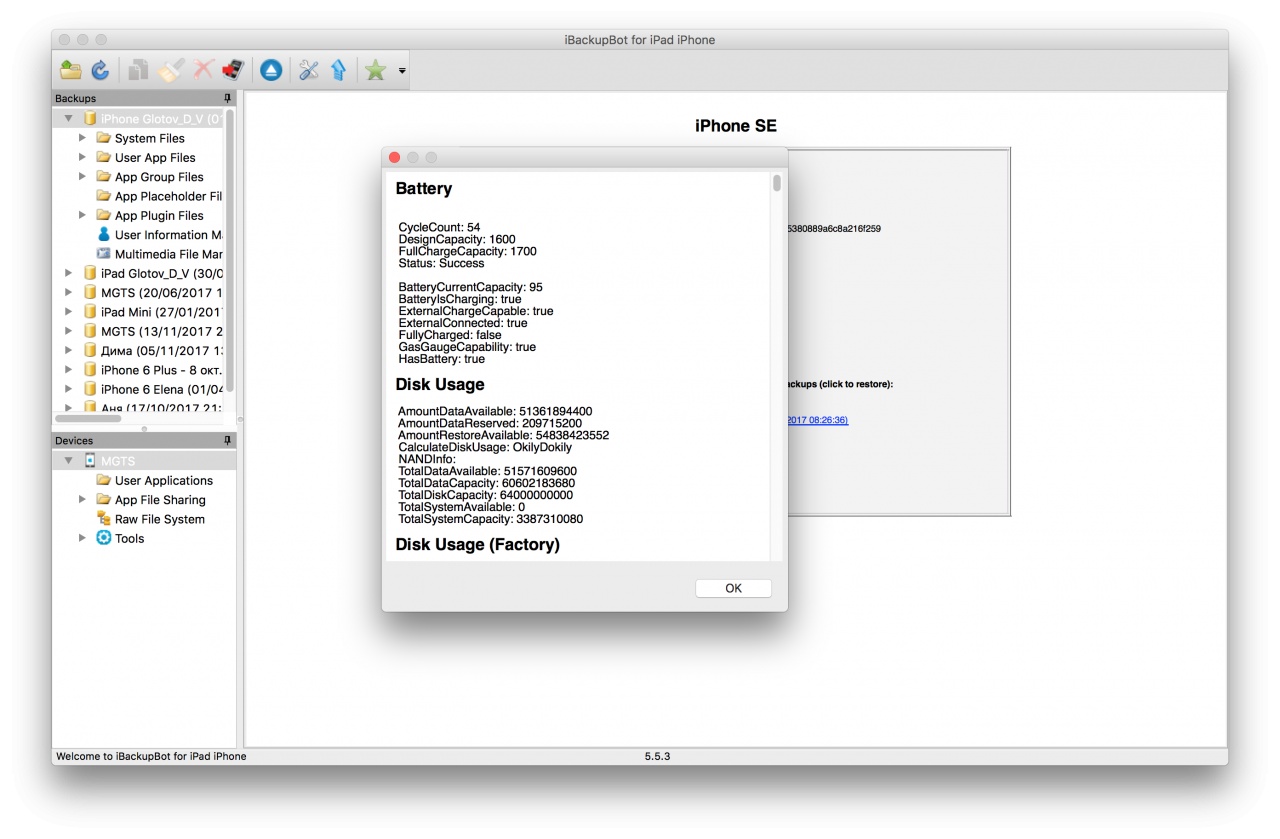Screen dimensions: 1280x839
Task: Open the dropdown arrow beside green star
Action: [x=402, y=71]
